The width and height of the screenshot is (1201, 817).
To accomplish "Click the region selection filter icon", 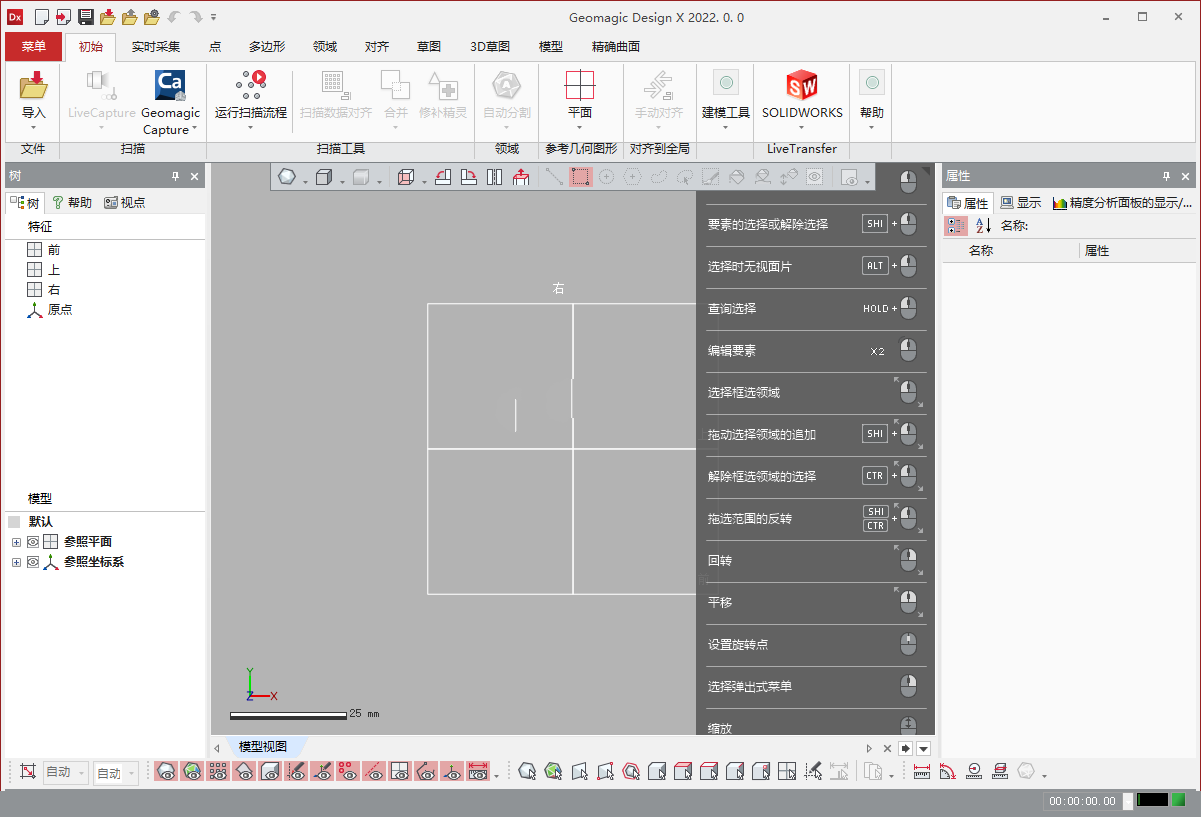I will coord(553,772).
